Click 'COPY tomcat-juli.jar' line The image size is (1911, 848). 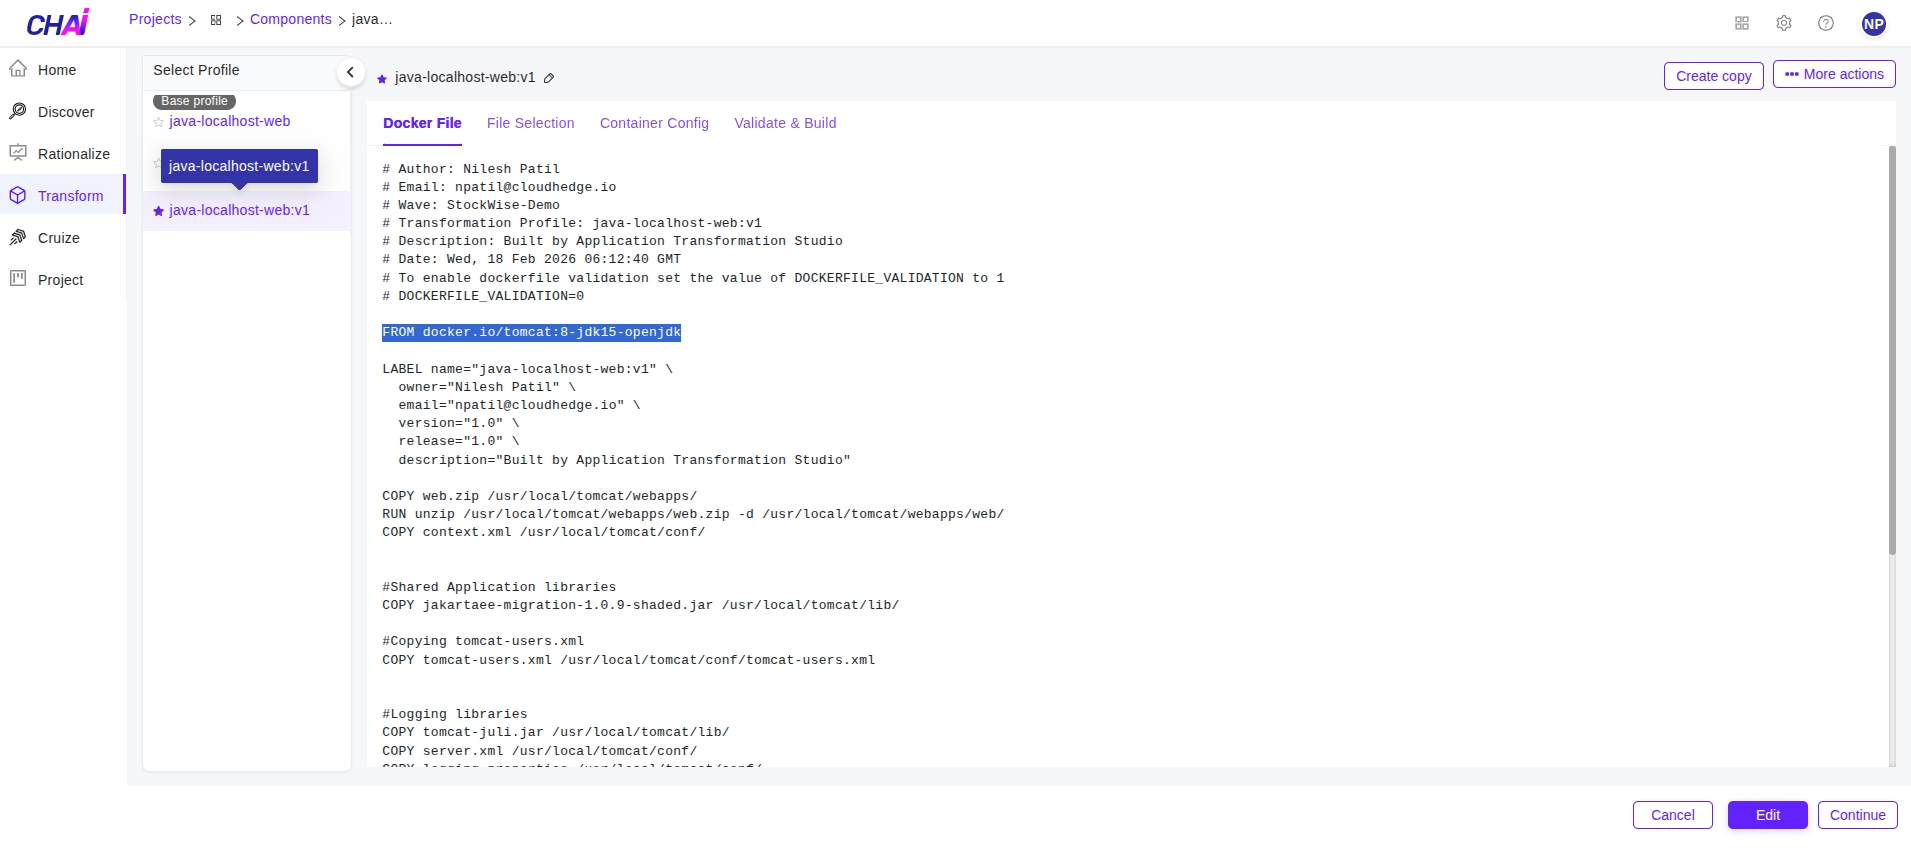click(x=556, y=732)
